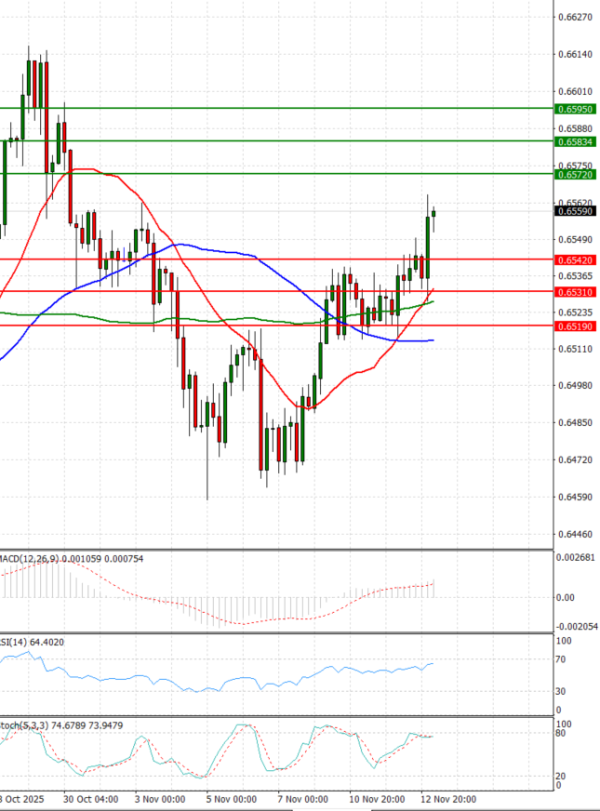Viewport: 600px width, 811px height.
Task: Click the 7 Nov 00:00 time label
Action: 303,801
